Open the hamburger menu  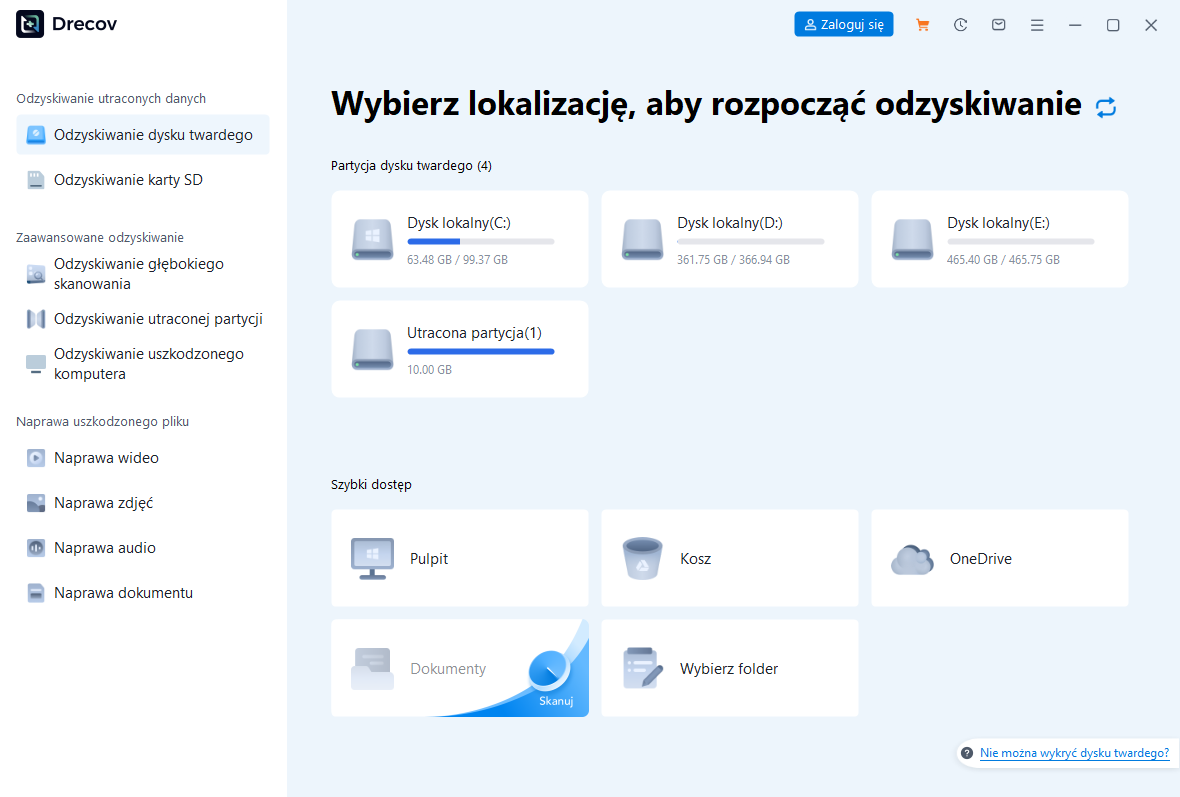[1037, 24]
